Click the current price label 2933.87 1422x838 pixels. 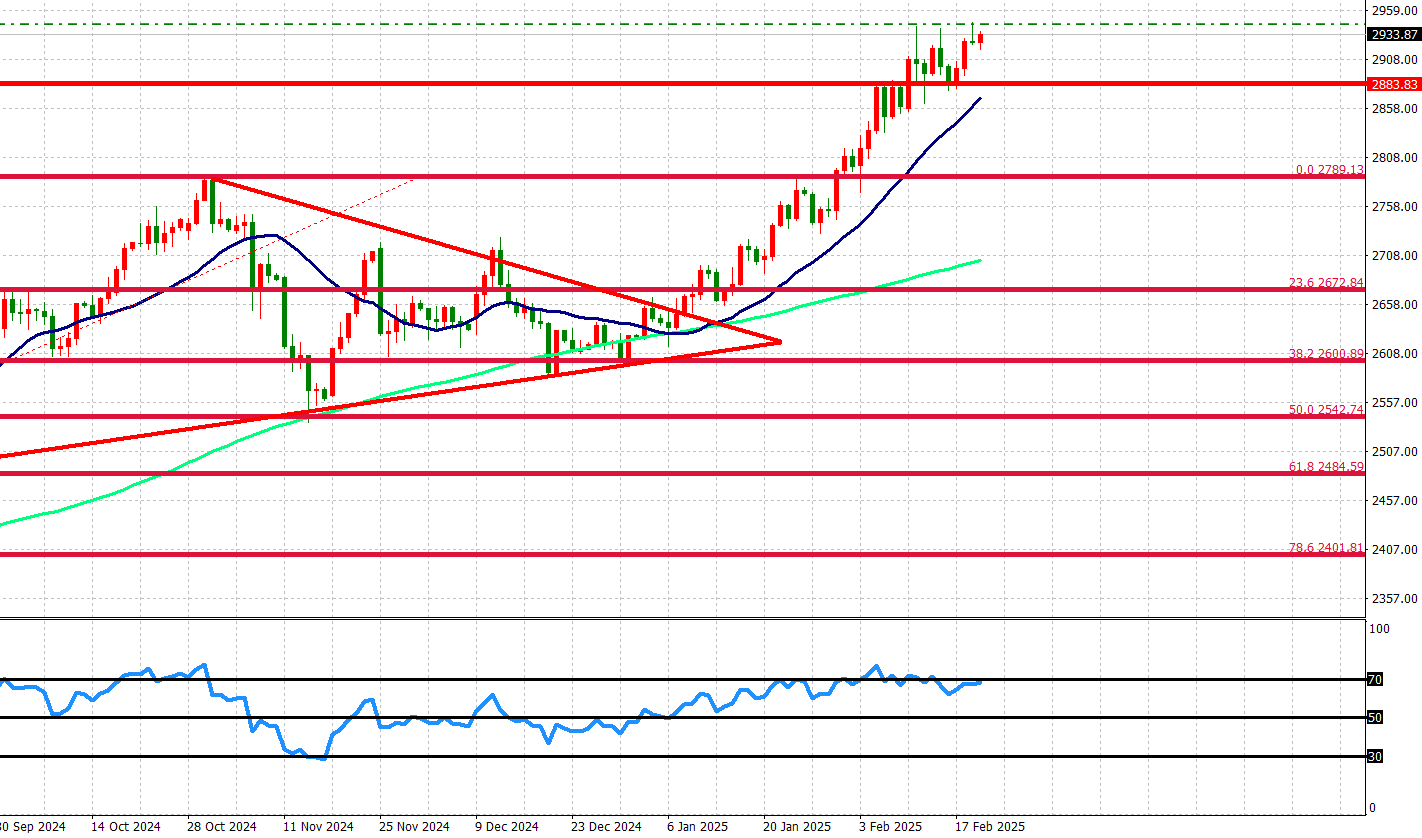(x=1394, y=34)
